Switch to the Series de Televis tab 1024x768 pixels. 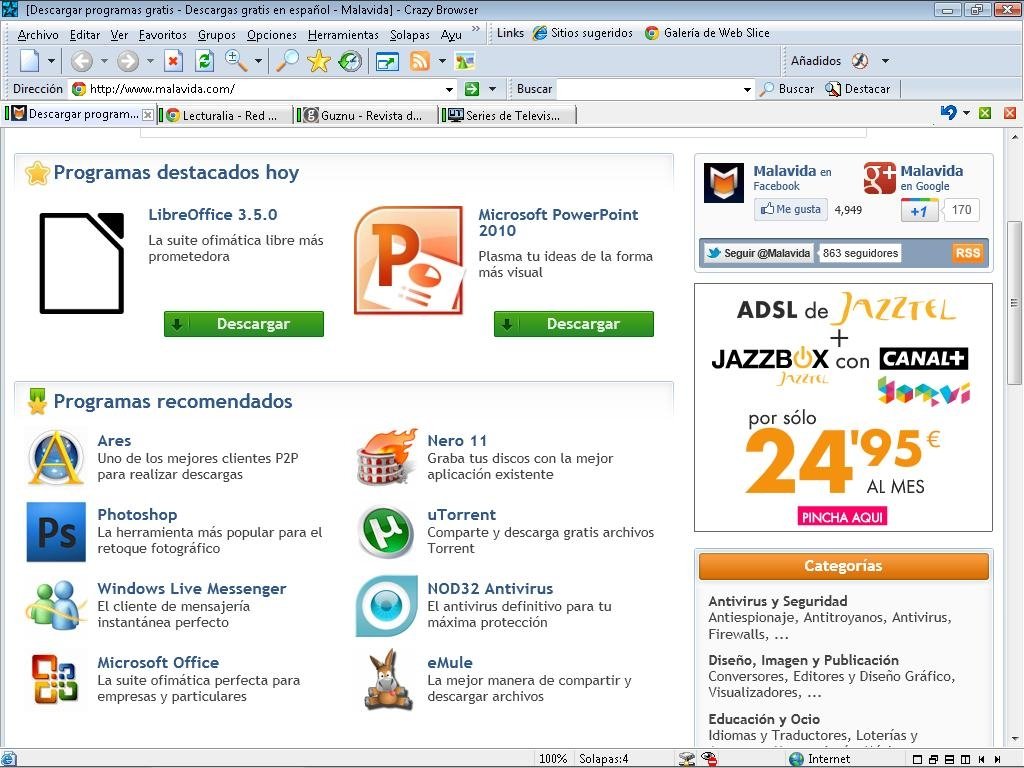click(506, 116)
